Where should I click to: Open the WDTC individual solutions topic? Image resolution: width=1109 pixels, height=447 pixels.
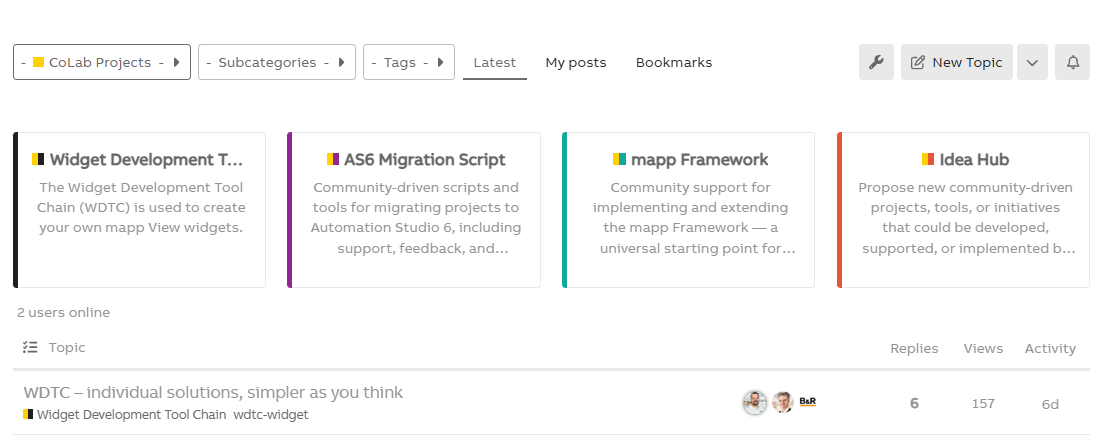tap(213, 392)
